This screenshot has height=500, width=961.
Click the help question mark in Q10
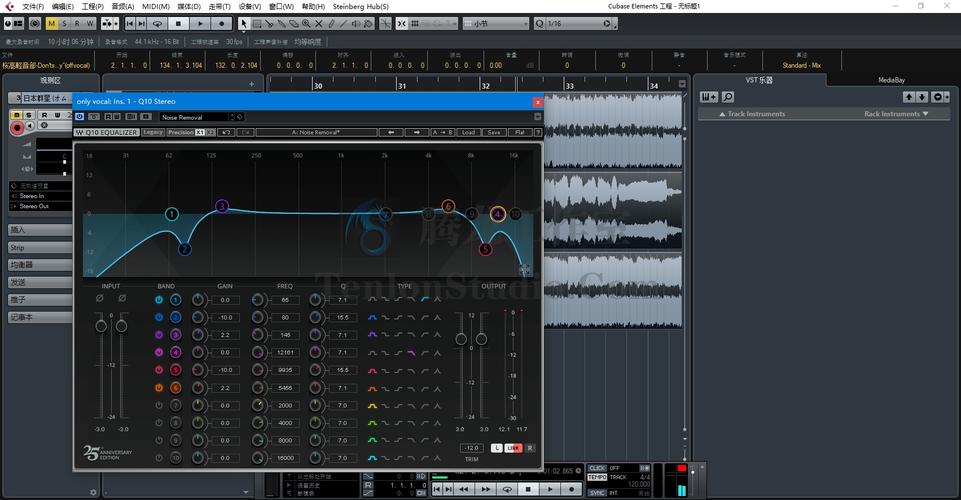537,132
